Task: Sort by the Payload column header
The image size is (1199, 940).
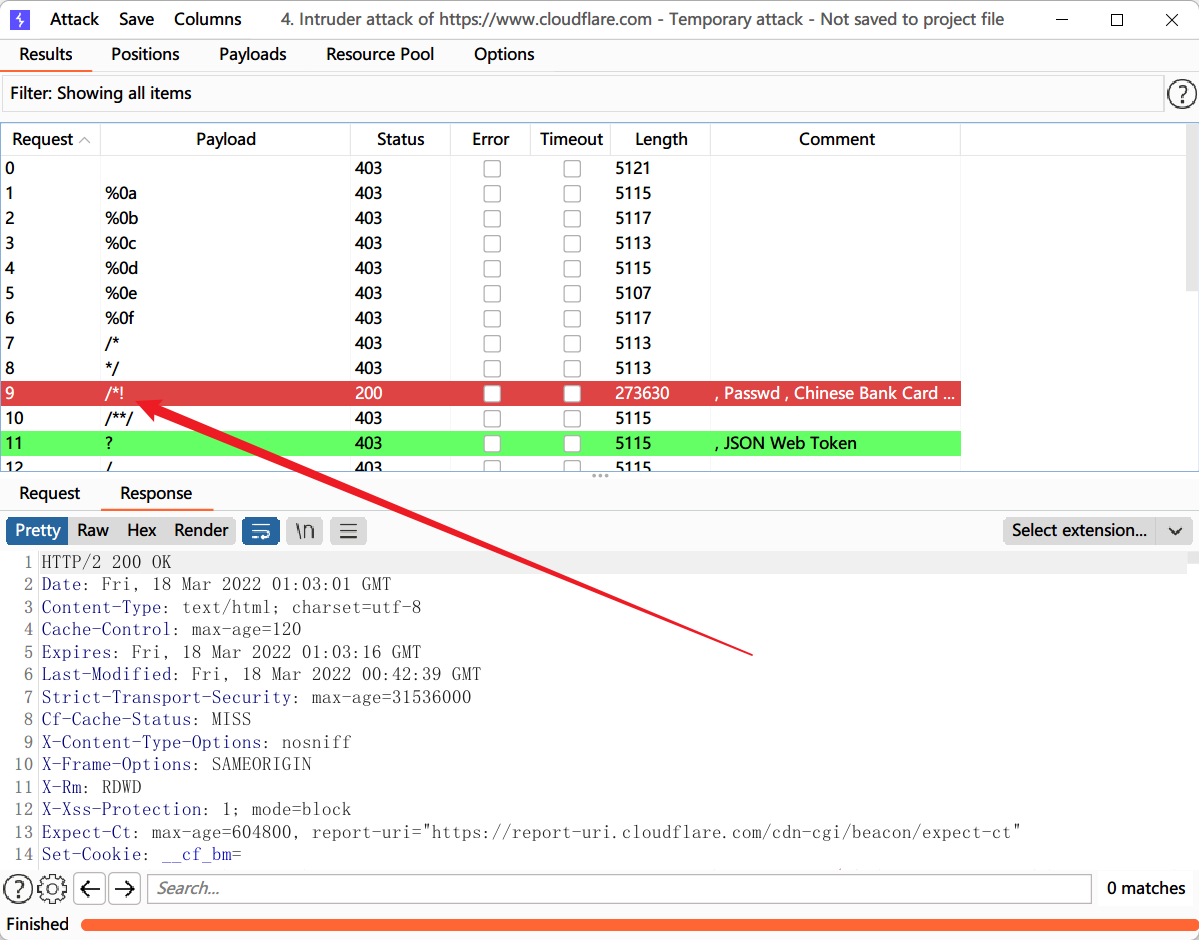Action: tap(226, 140)
